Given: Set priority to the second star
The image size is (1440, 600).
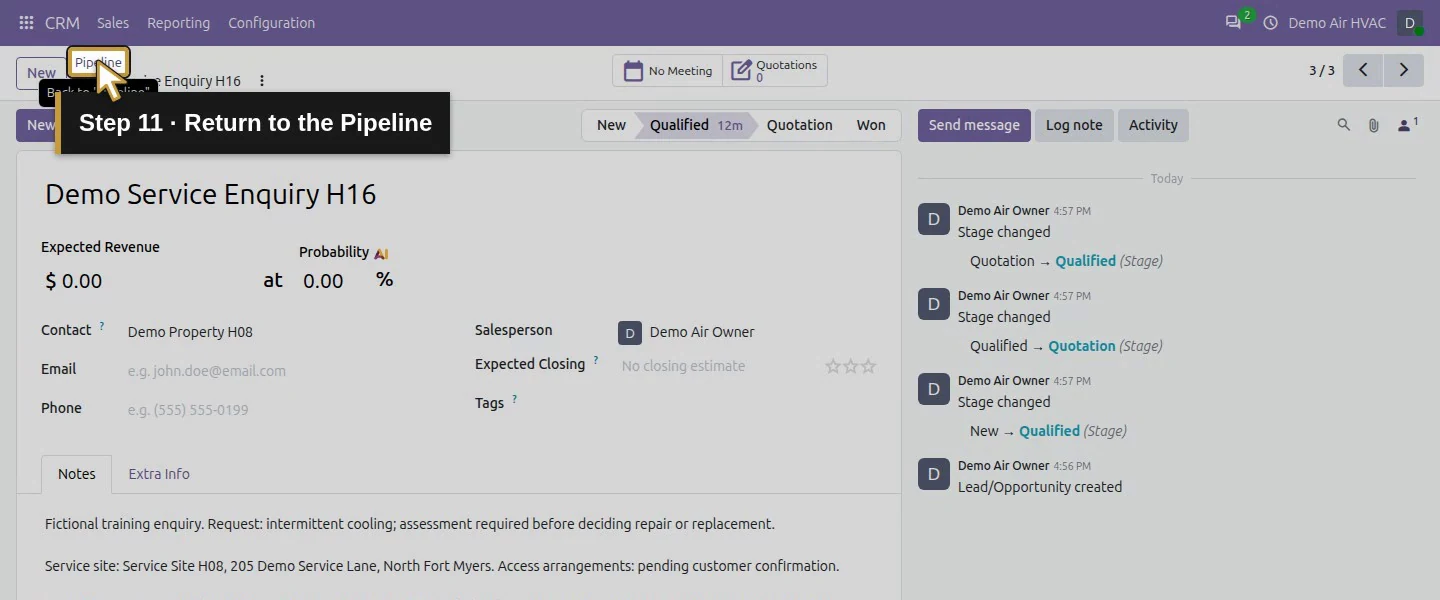Looking at the screenshot, I should pyautogui.click(x=851, y=367).
